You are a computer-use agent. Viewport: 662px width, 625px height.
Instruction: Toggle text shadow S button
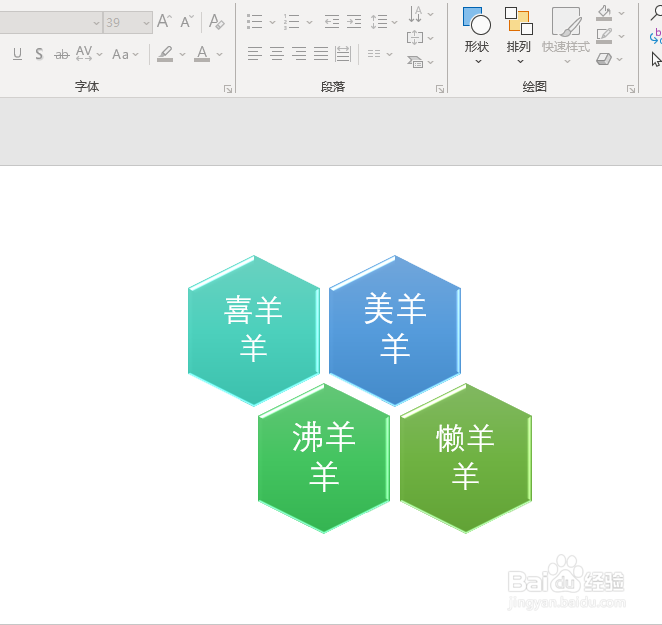point(39,54)
